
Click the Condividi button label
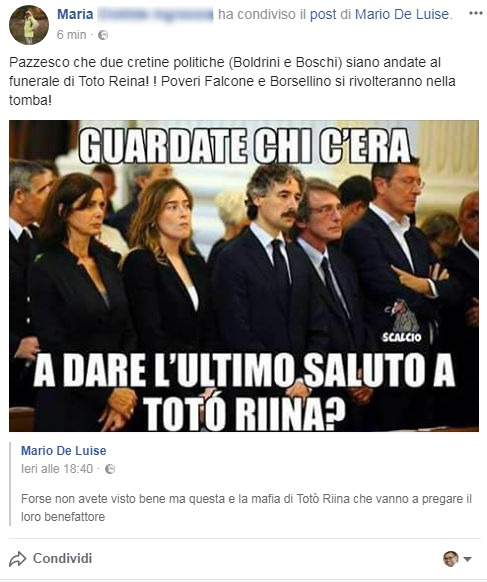[62, 558]
